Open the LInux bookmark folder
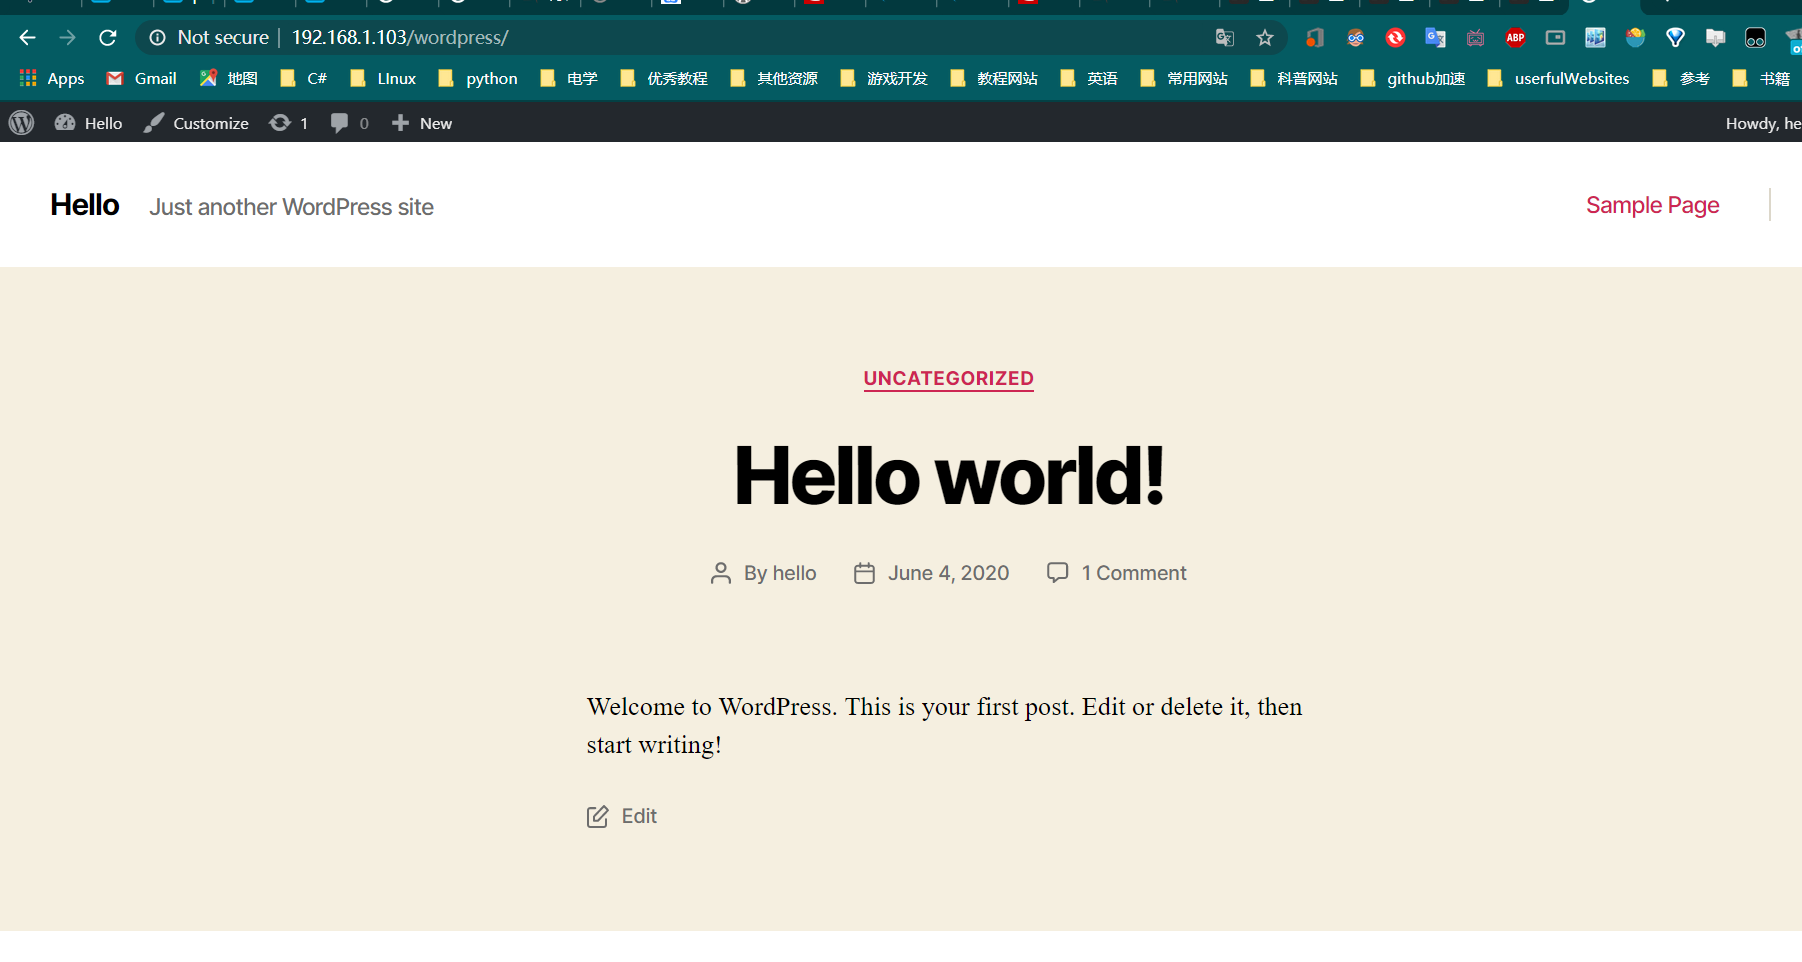 (x=383, y=78)
